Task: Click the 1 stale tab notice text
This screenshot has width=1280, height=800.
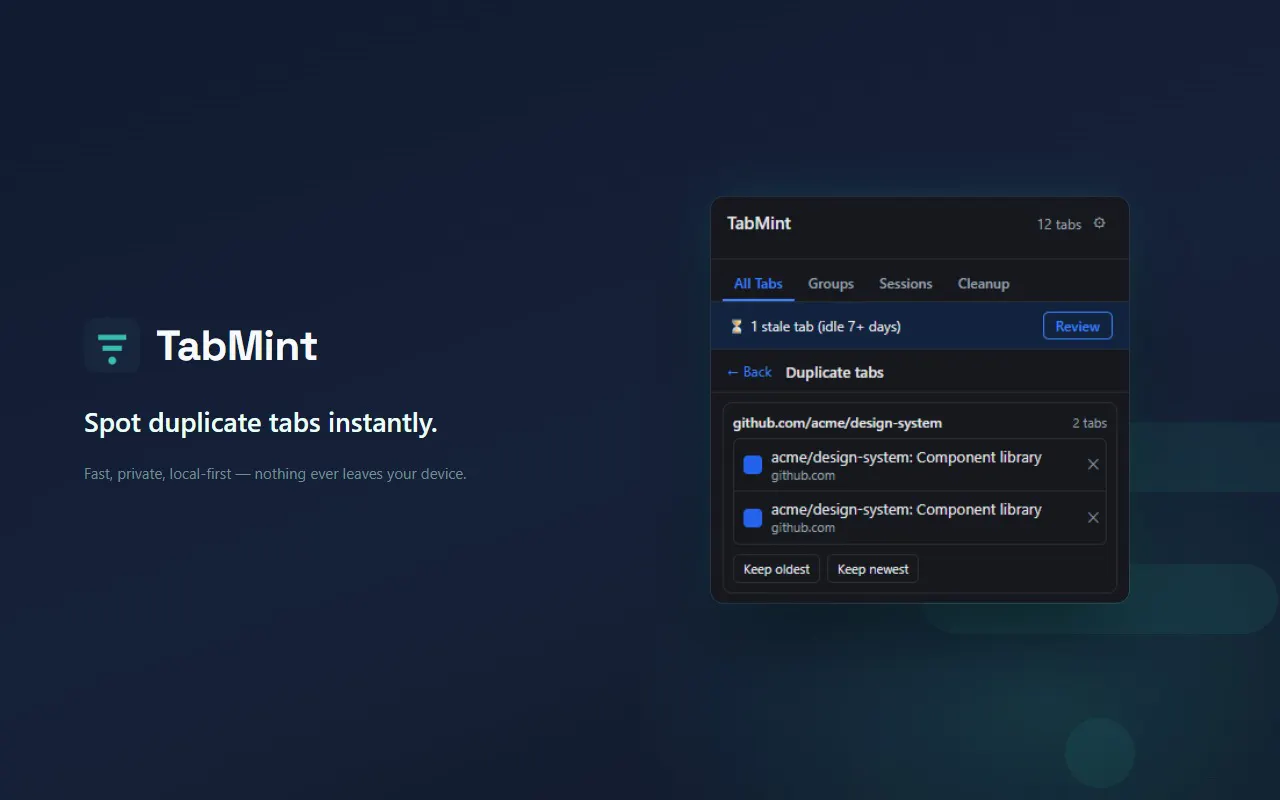Action: point(826,326)
